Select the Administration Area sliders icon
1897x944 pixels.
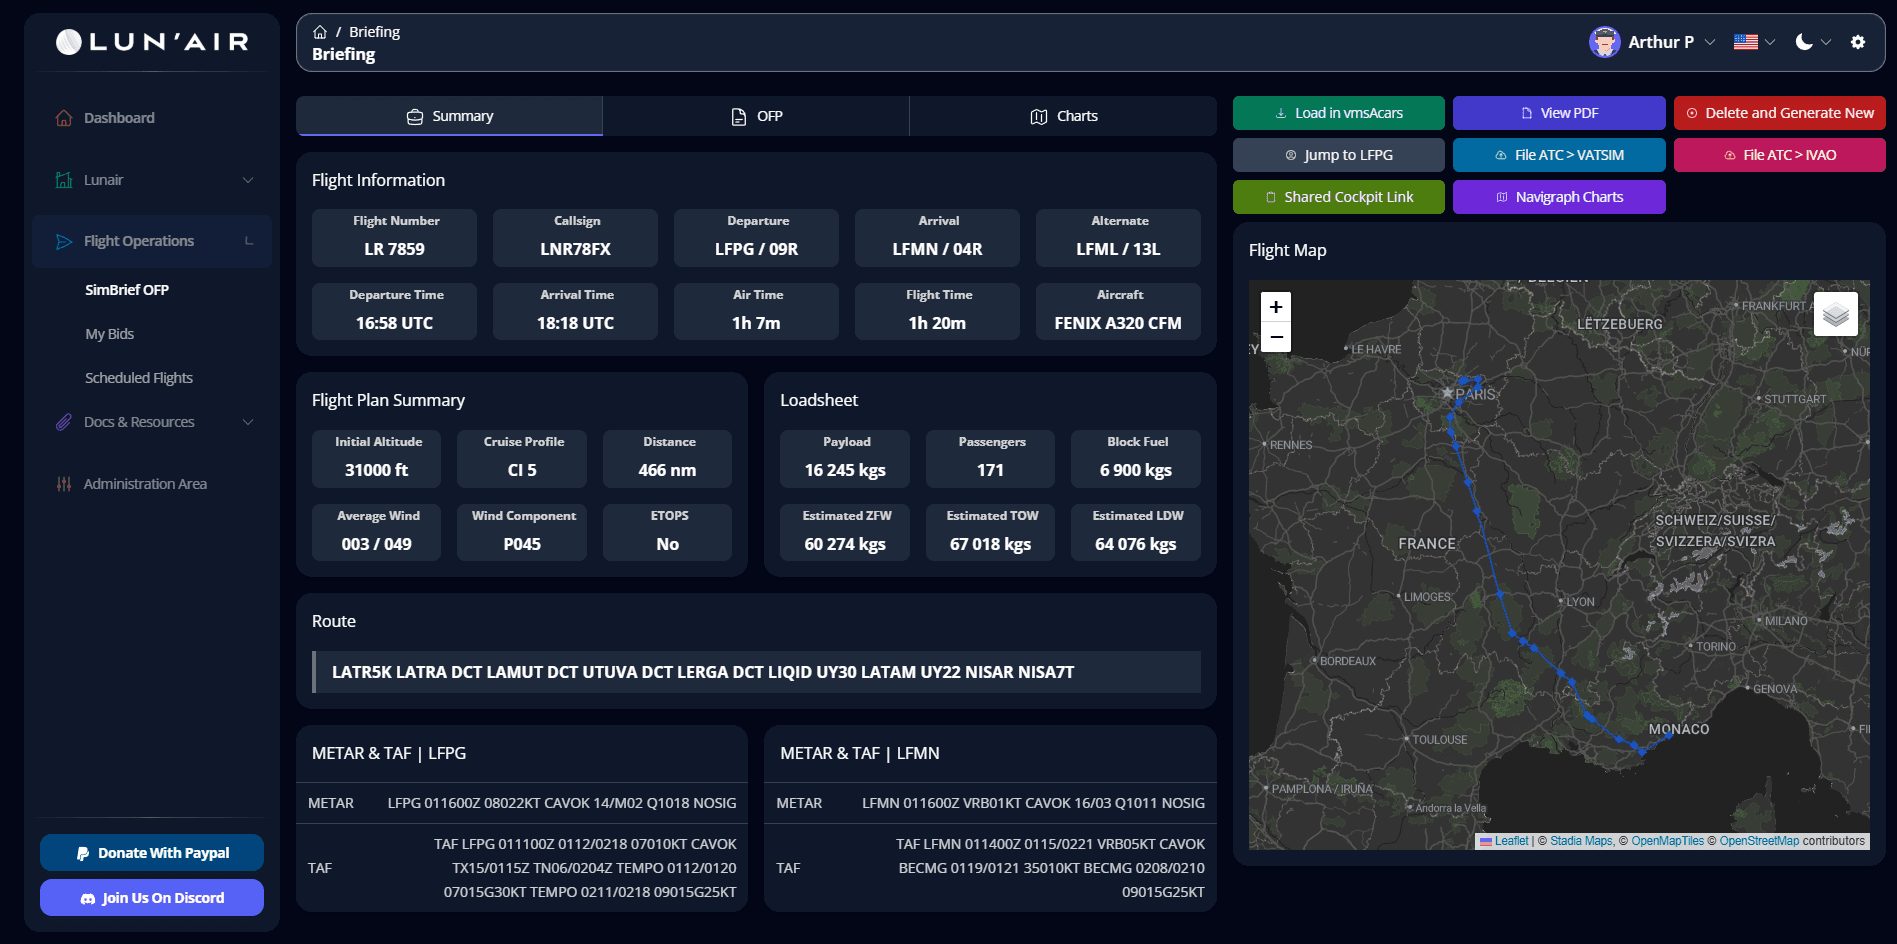[62, 483]
